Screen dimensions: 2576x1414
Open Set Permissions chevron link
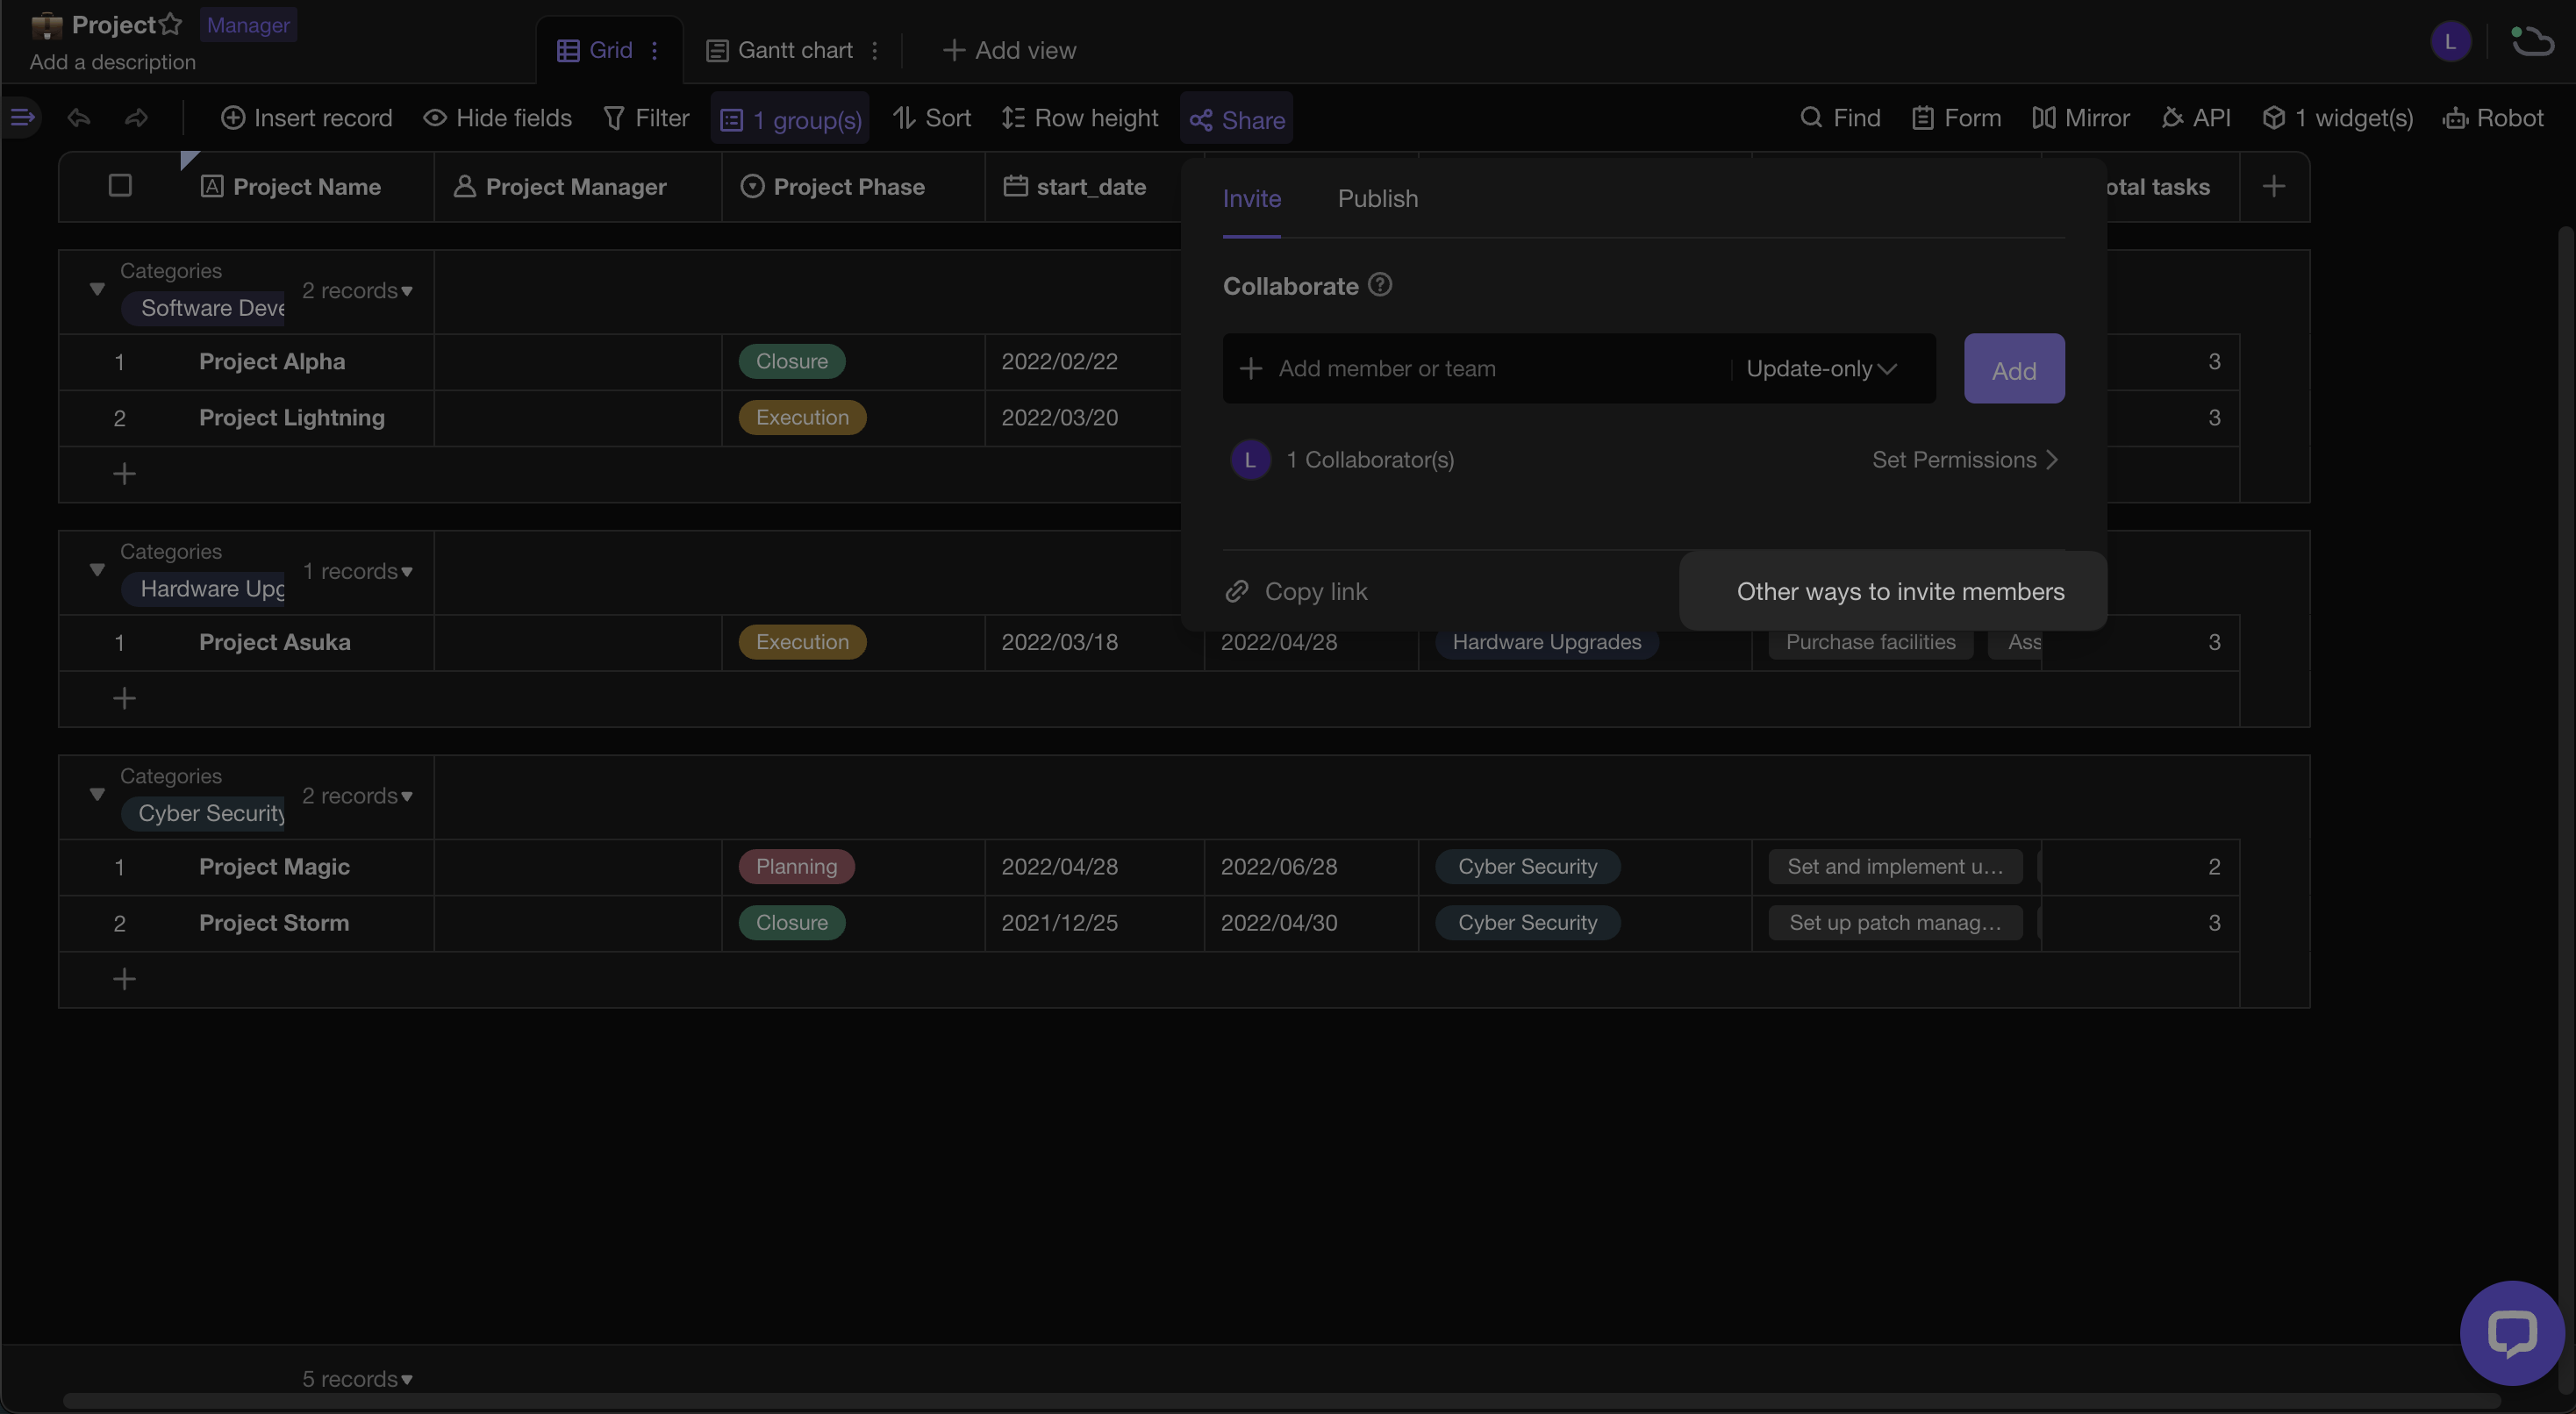tap(1964, 460)
